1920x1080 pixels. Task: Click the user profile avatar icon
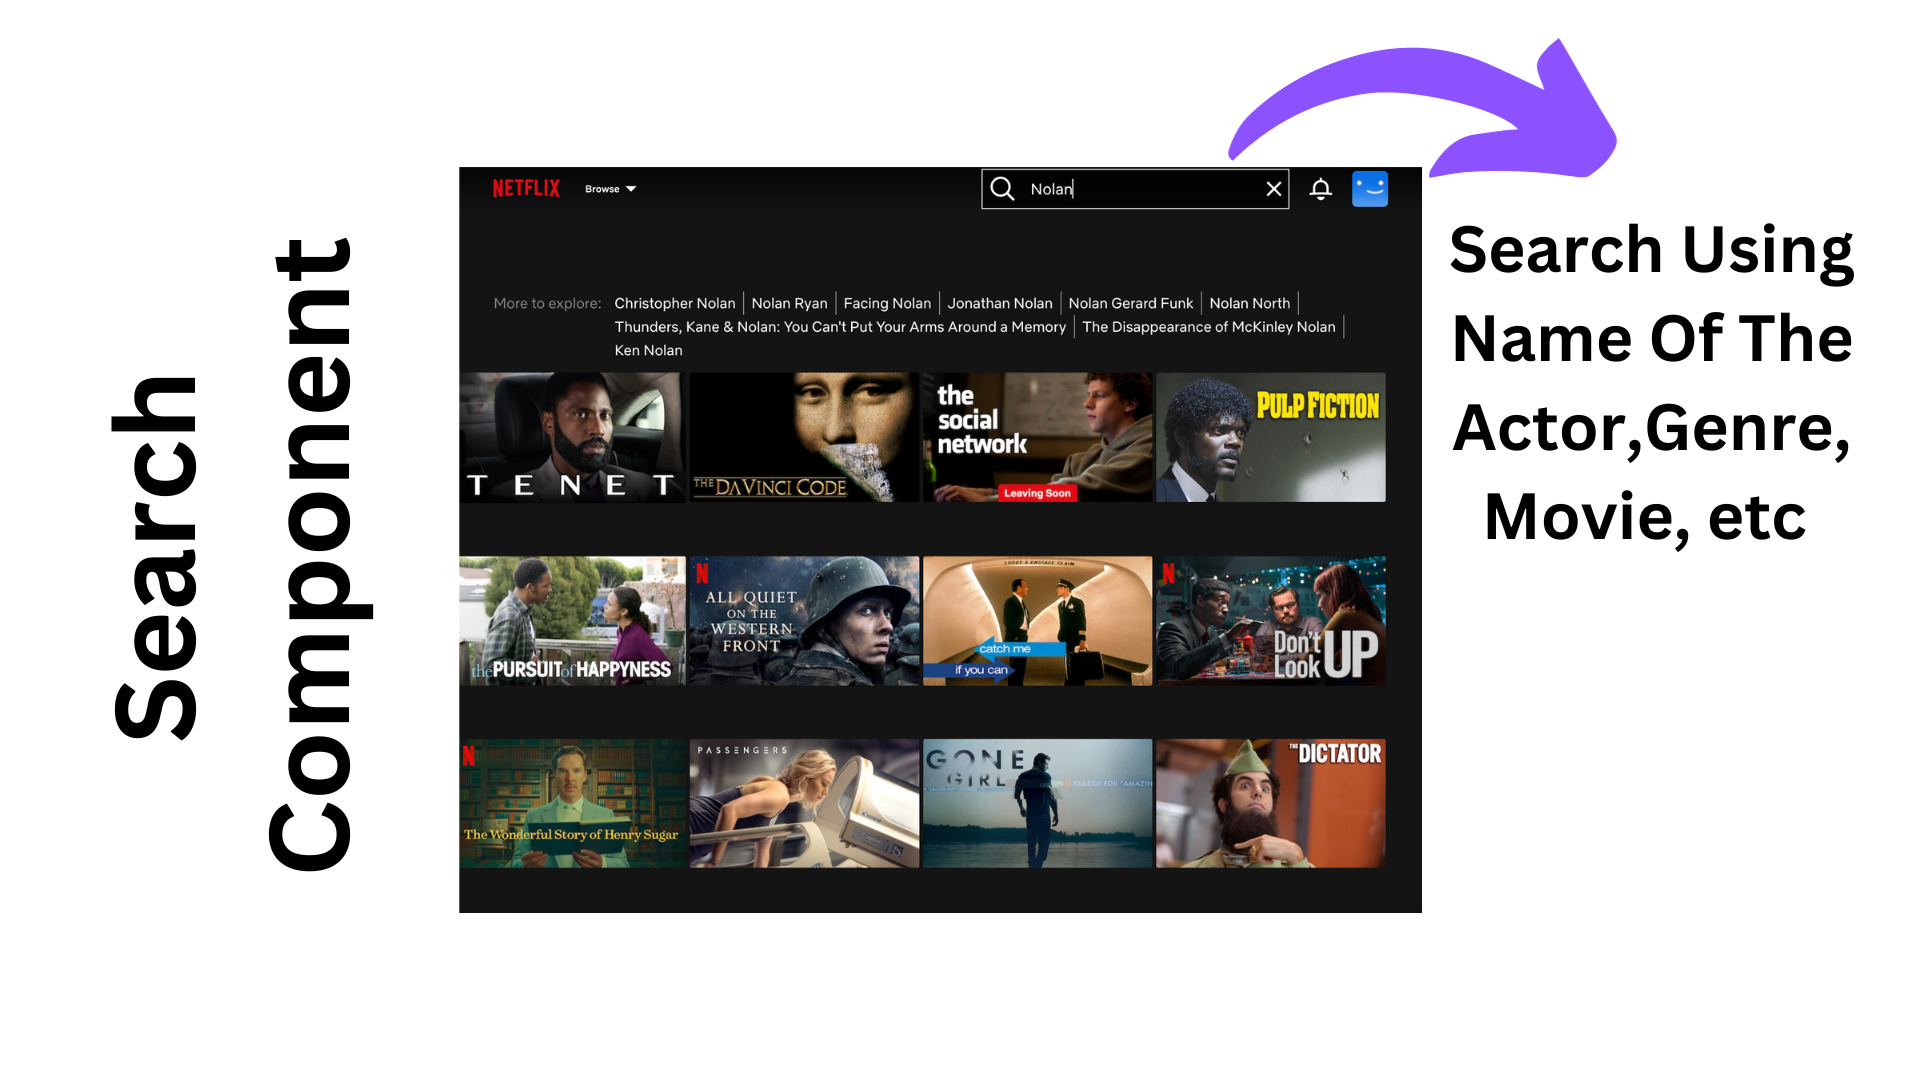[x=1370, y=187]
